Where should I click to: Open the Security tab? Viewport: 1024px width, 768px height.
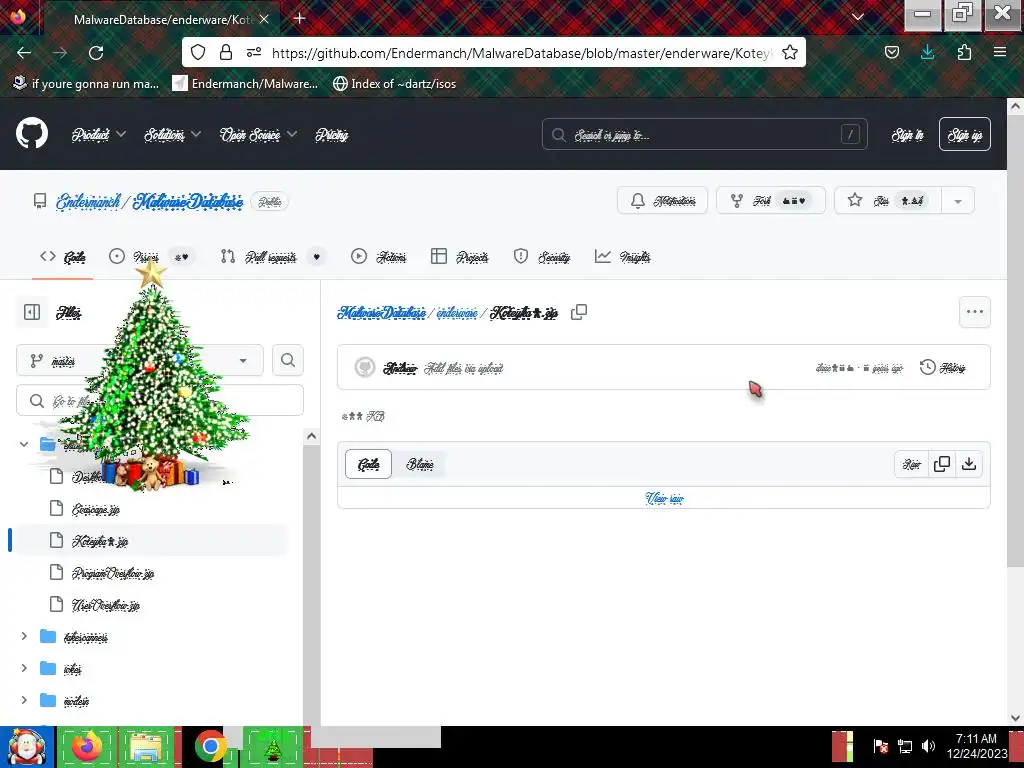click(541, 257)
